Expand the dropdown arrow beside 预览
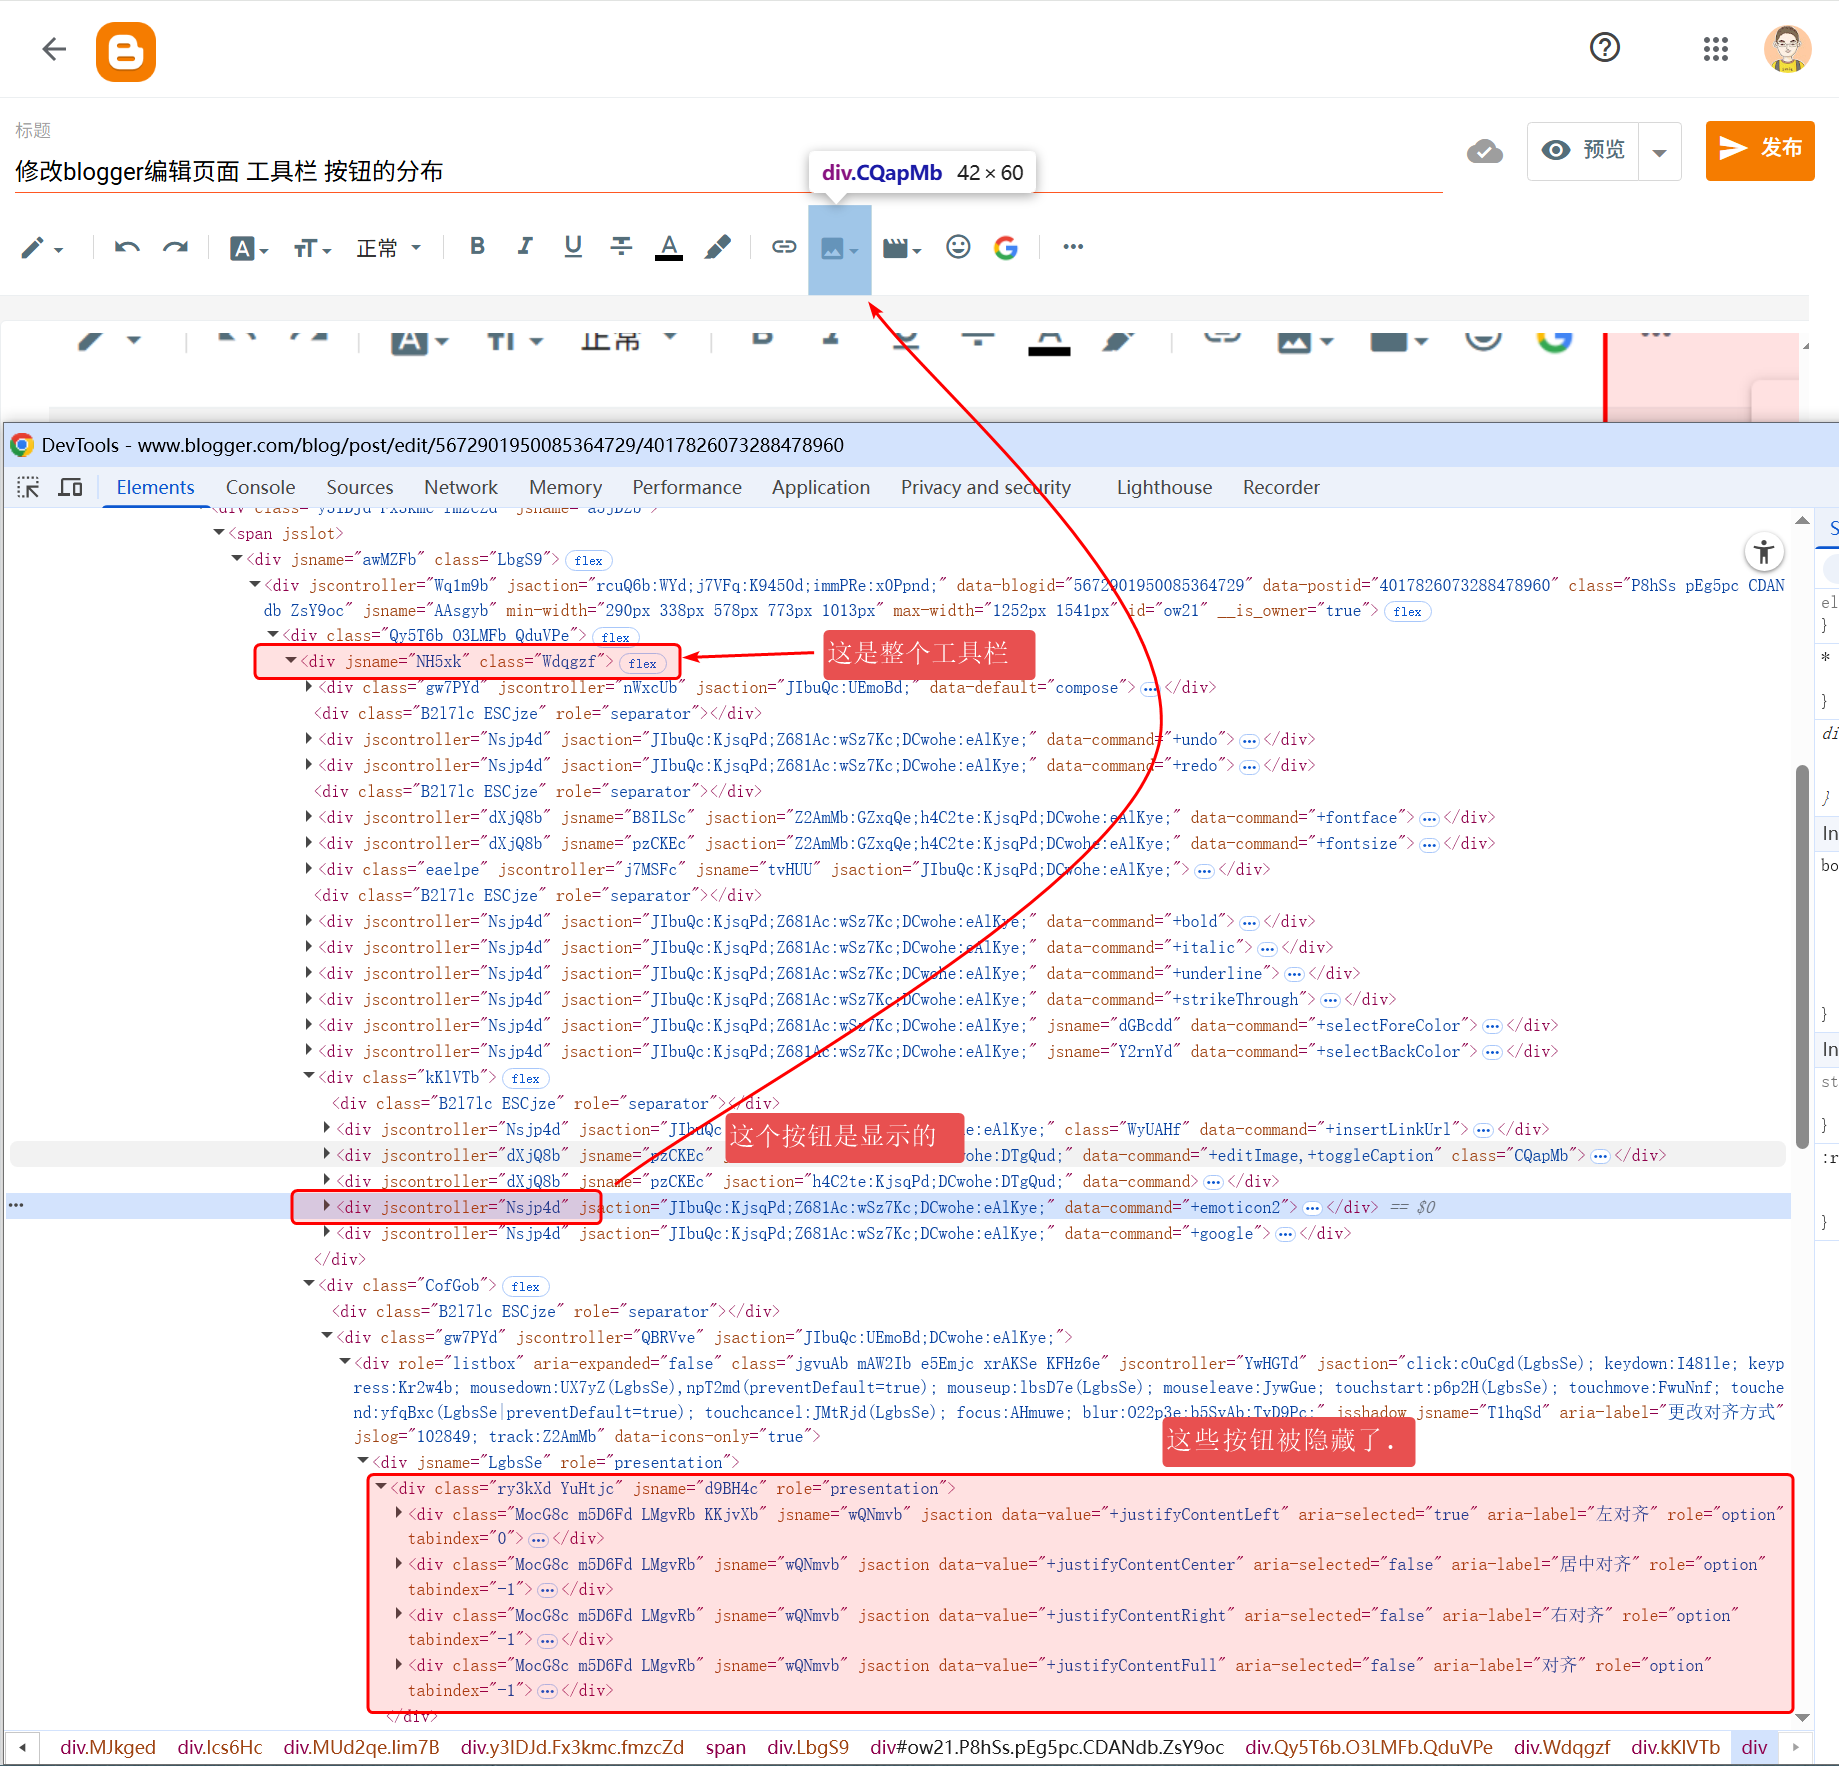This screenshot has height=1766, width=1839. pos(1660,153)
